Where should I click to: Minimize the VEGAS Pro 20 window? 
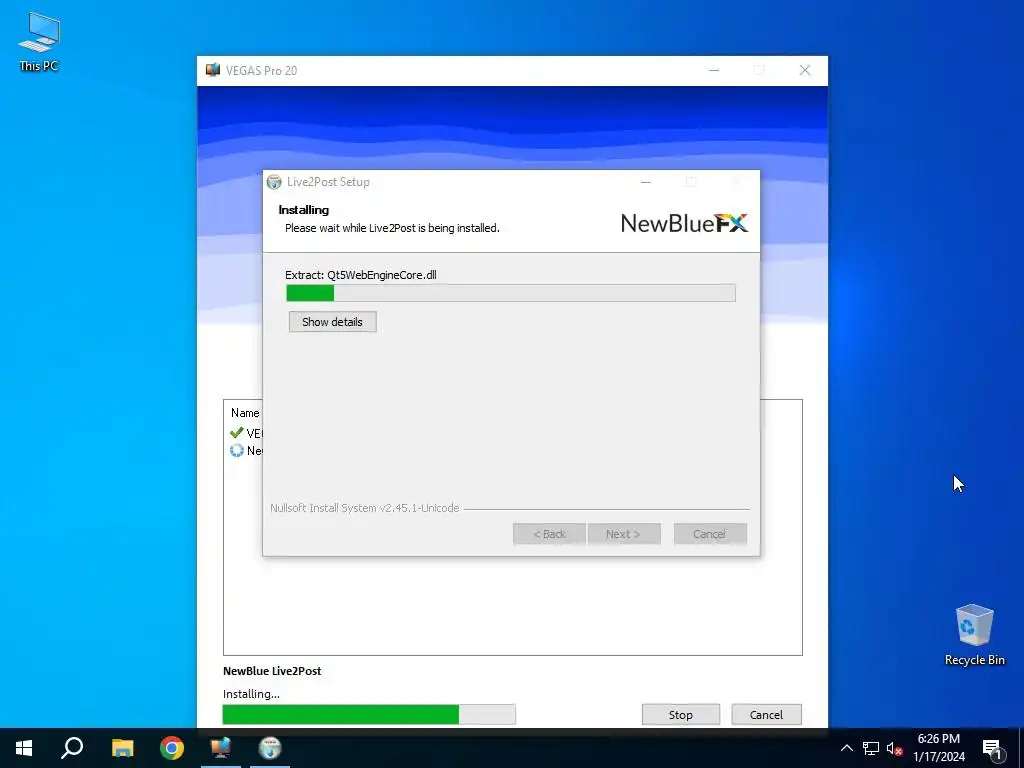[714, 71]
